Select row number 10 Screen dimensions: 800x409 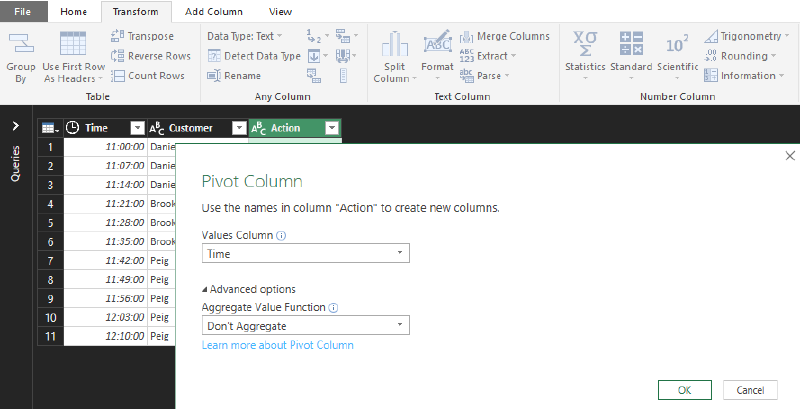click(x=51, y=318)
